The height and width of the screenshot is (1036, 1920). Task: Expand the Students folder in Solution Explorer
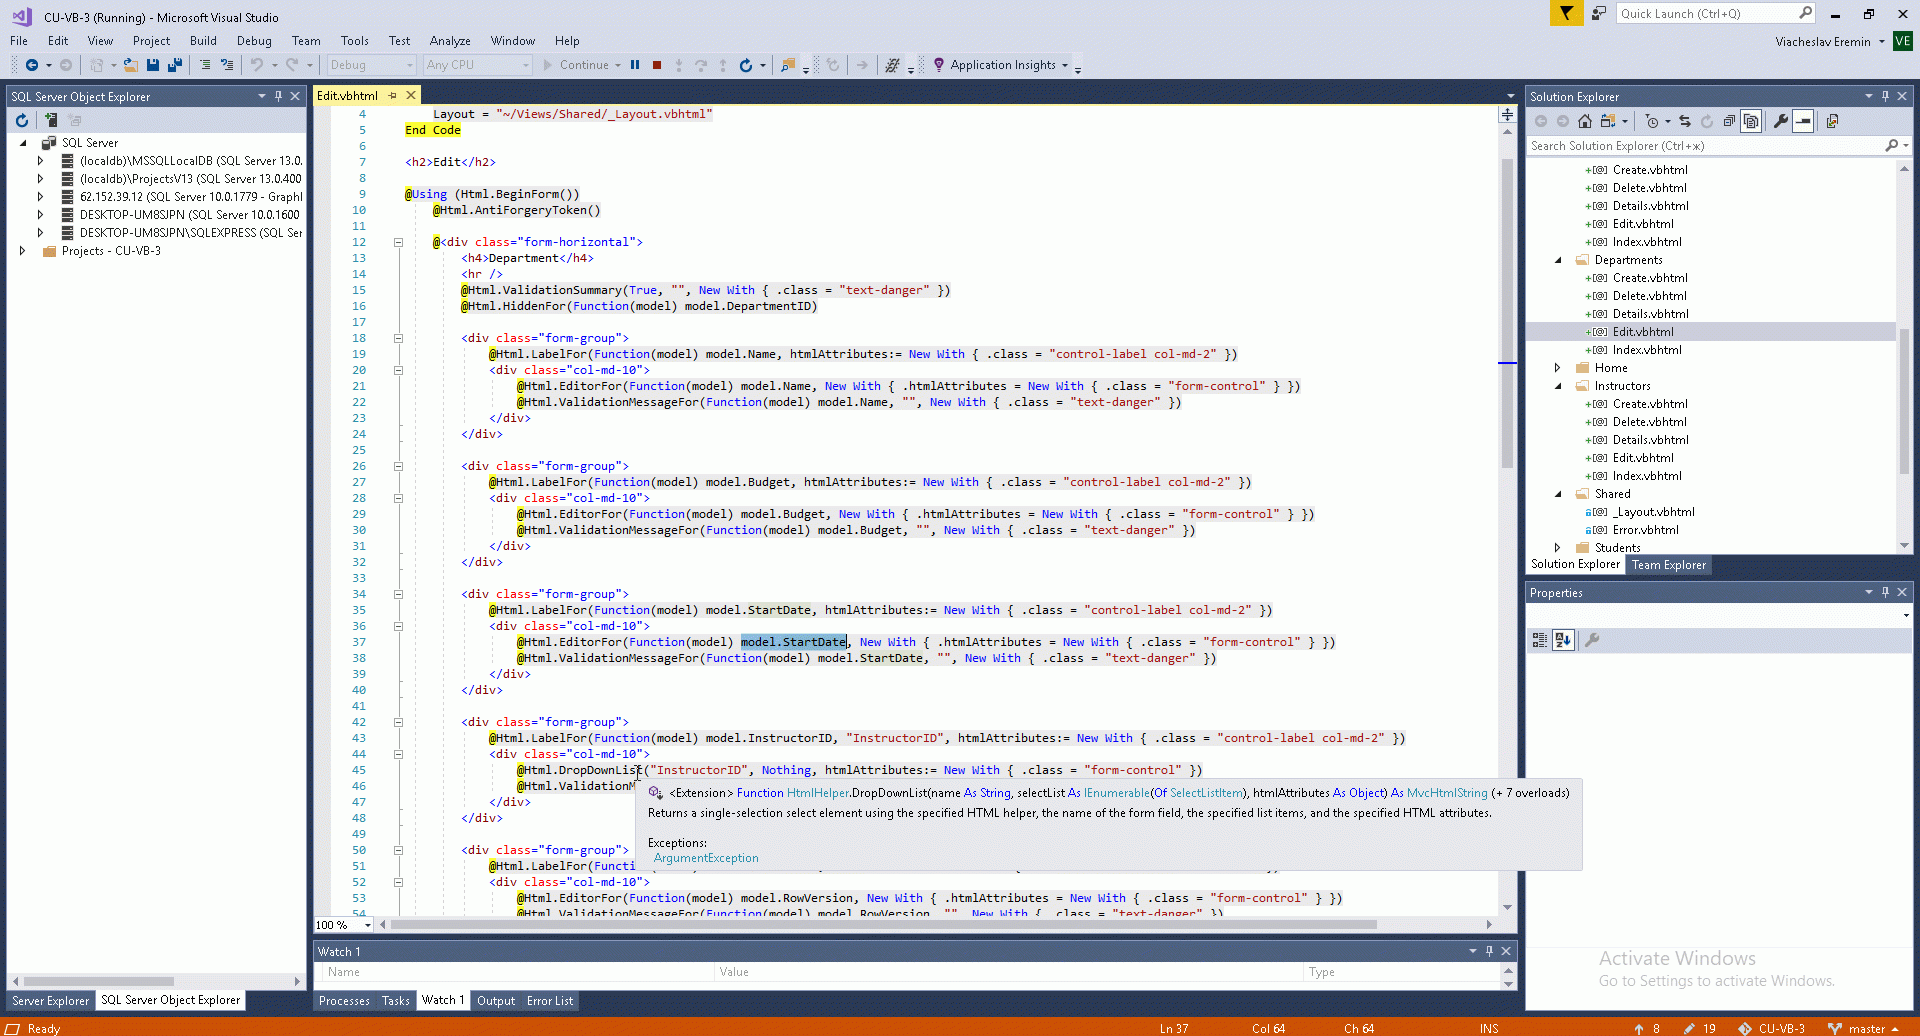pyautogui.click(x=1557, y=548)
